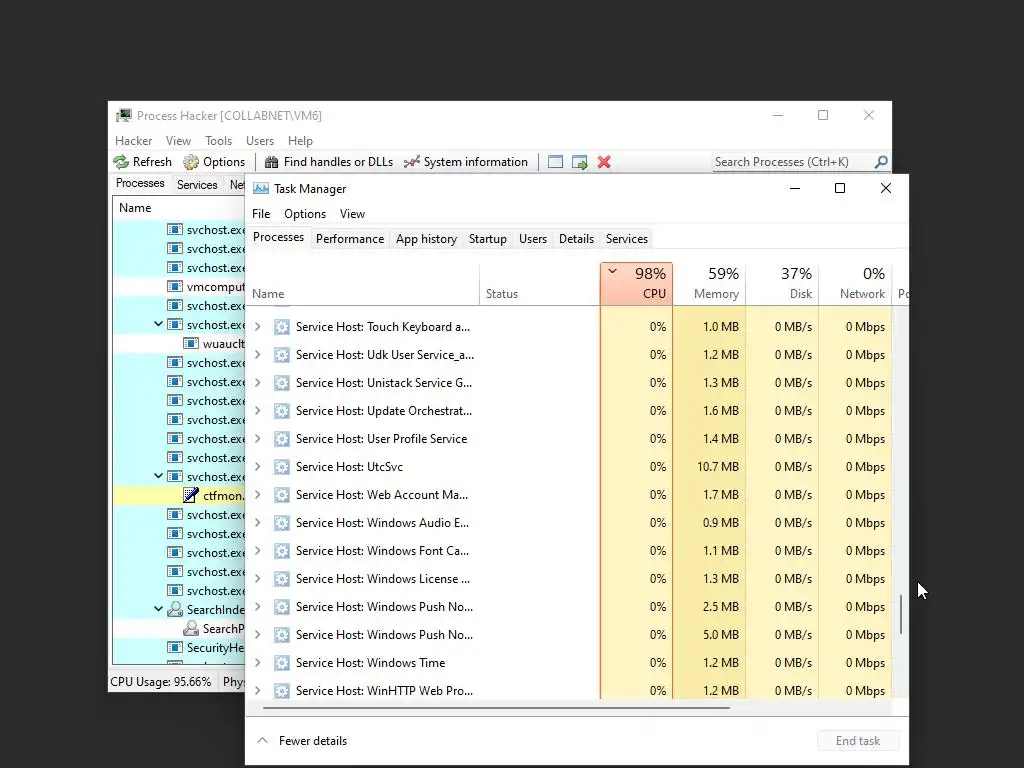Image resolution: width=1024 pixels, height=768 pixels.
Task: Click Task Manager vertical scrollbar thumb
Action: coord(901,614)
